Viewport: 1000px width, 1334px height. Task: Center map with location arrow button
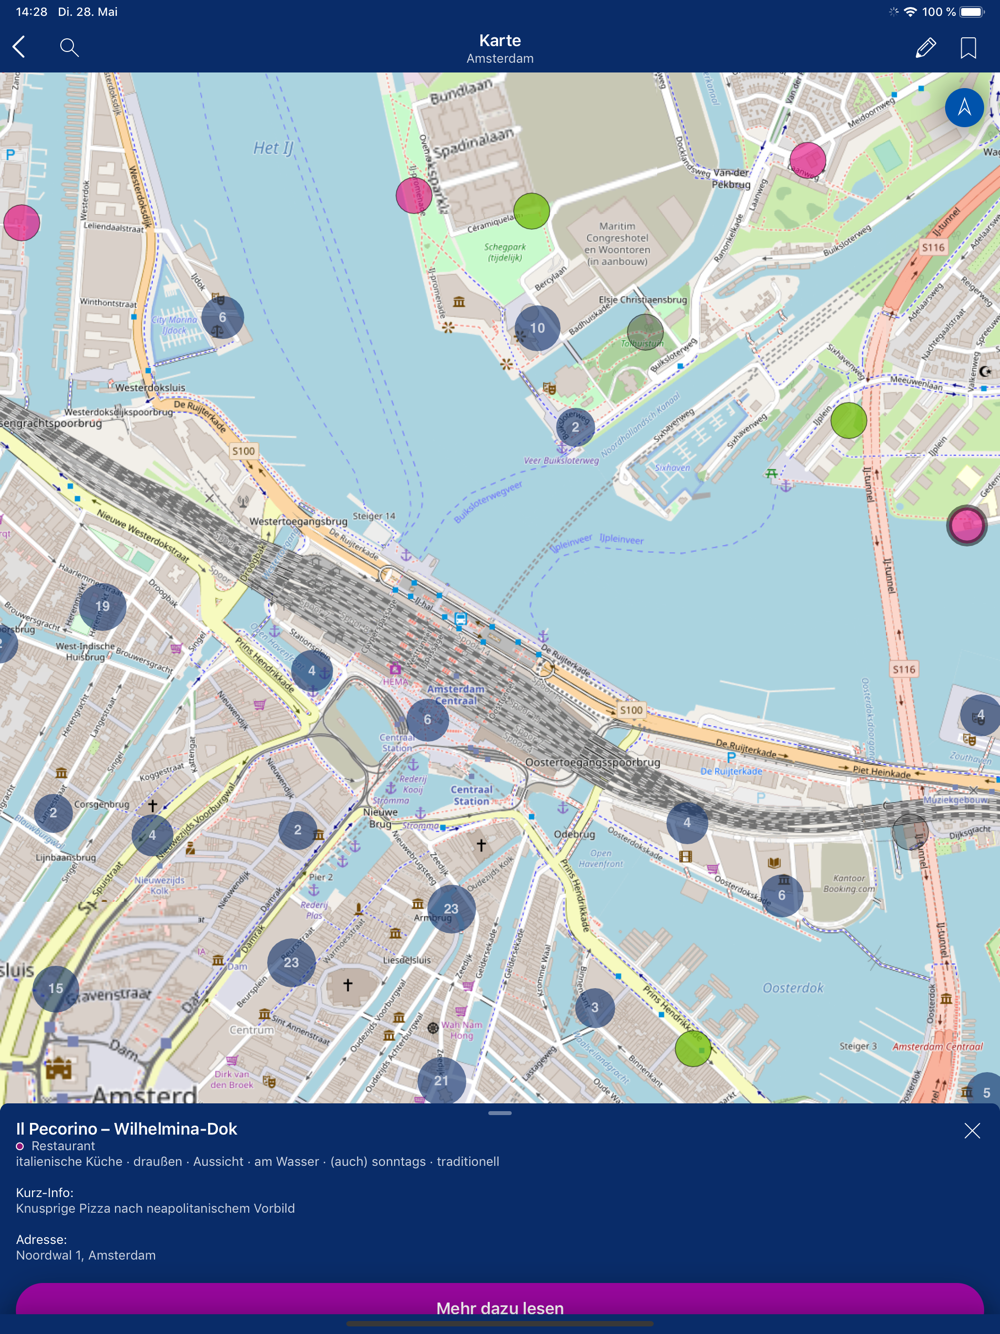pyautogui.click(x=964, y=107)
